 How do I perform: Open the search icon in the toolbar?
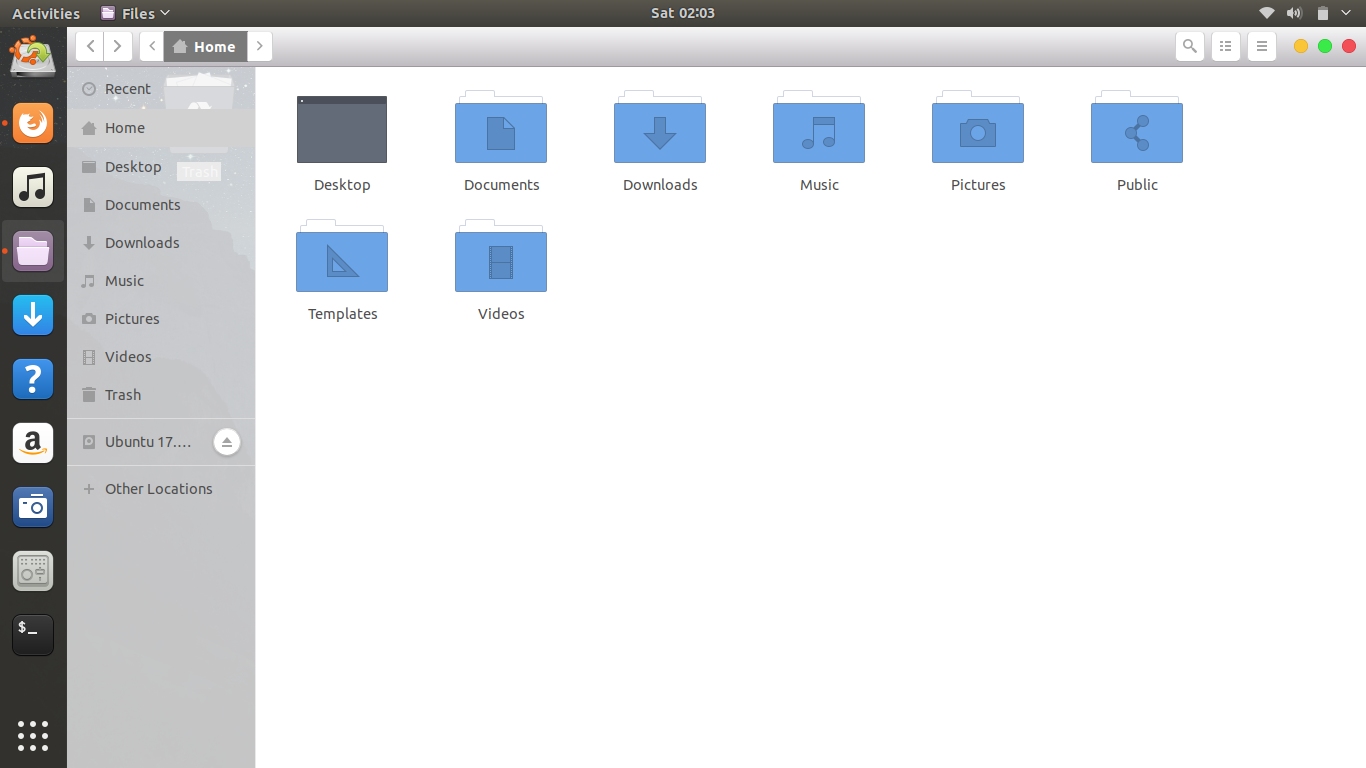(x=1189, y=46)
